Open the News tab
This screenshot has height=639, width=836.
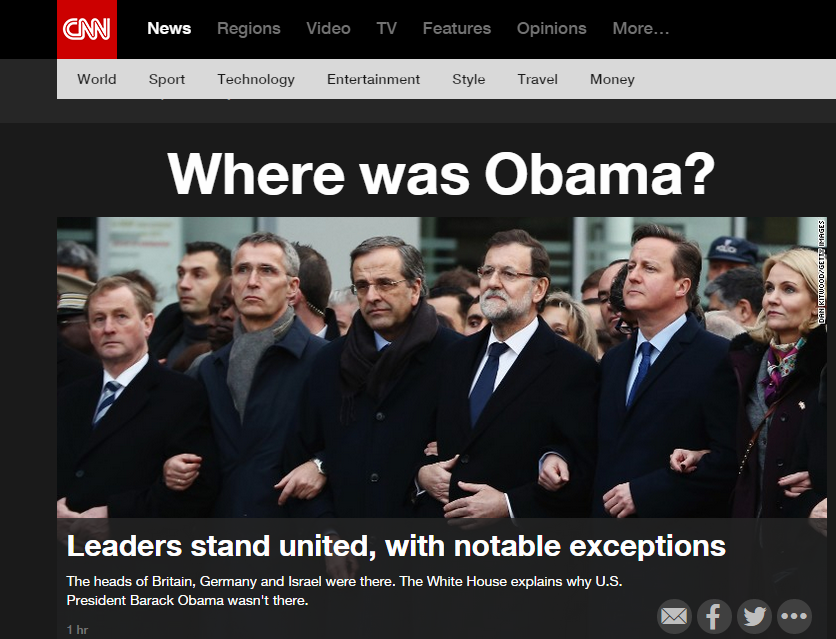click(169, 28)
